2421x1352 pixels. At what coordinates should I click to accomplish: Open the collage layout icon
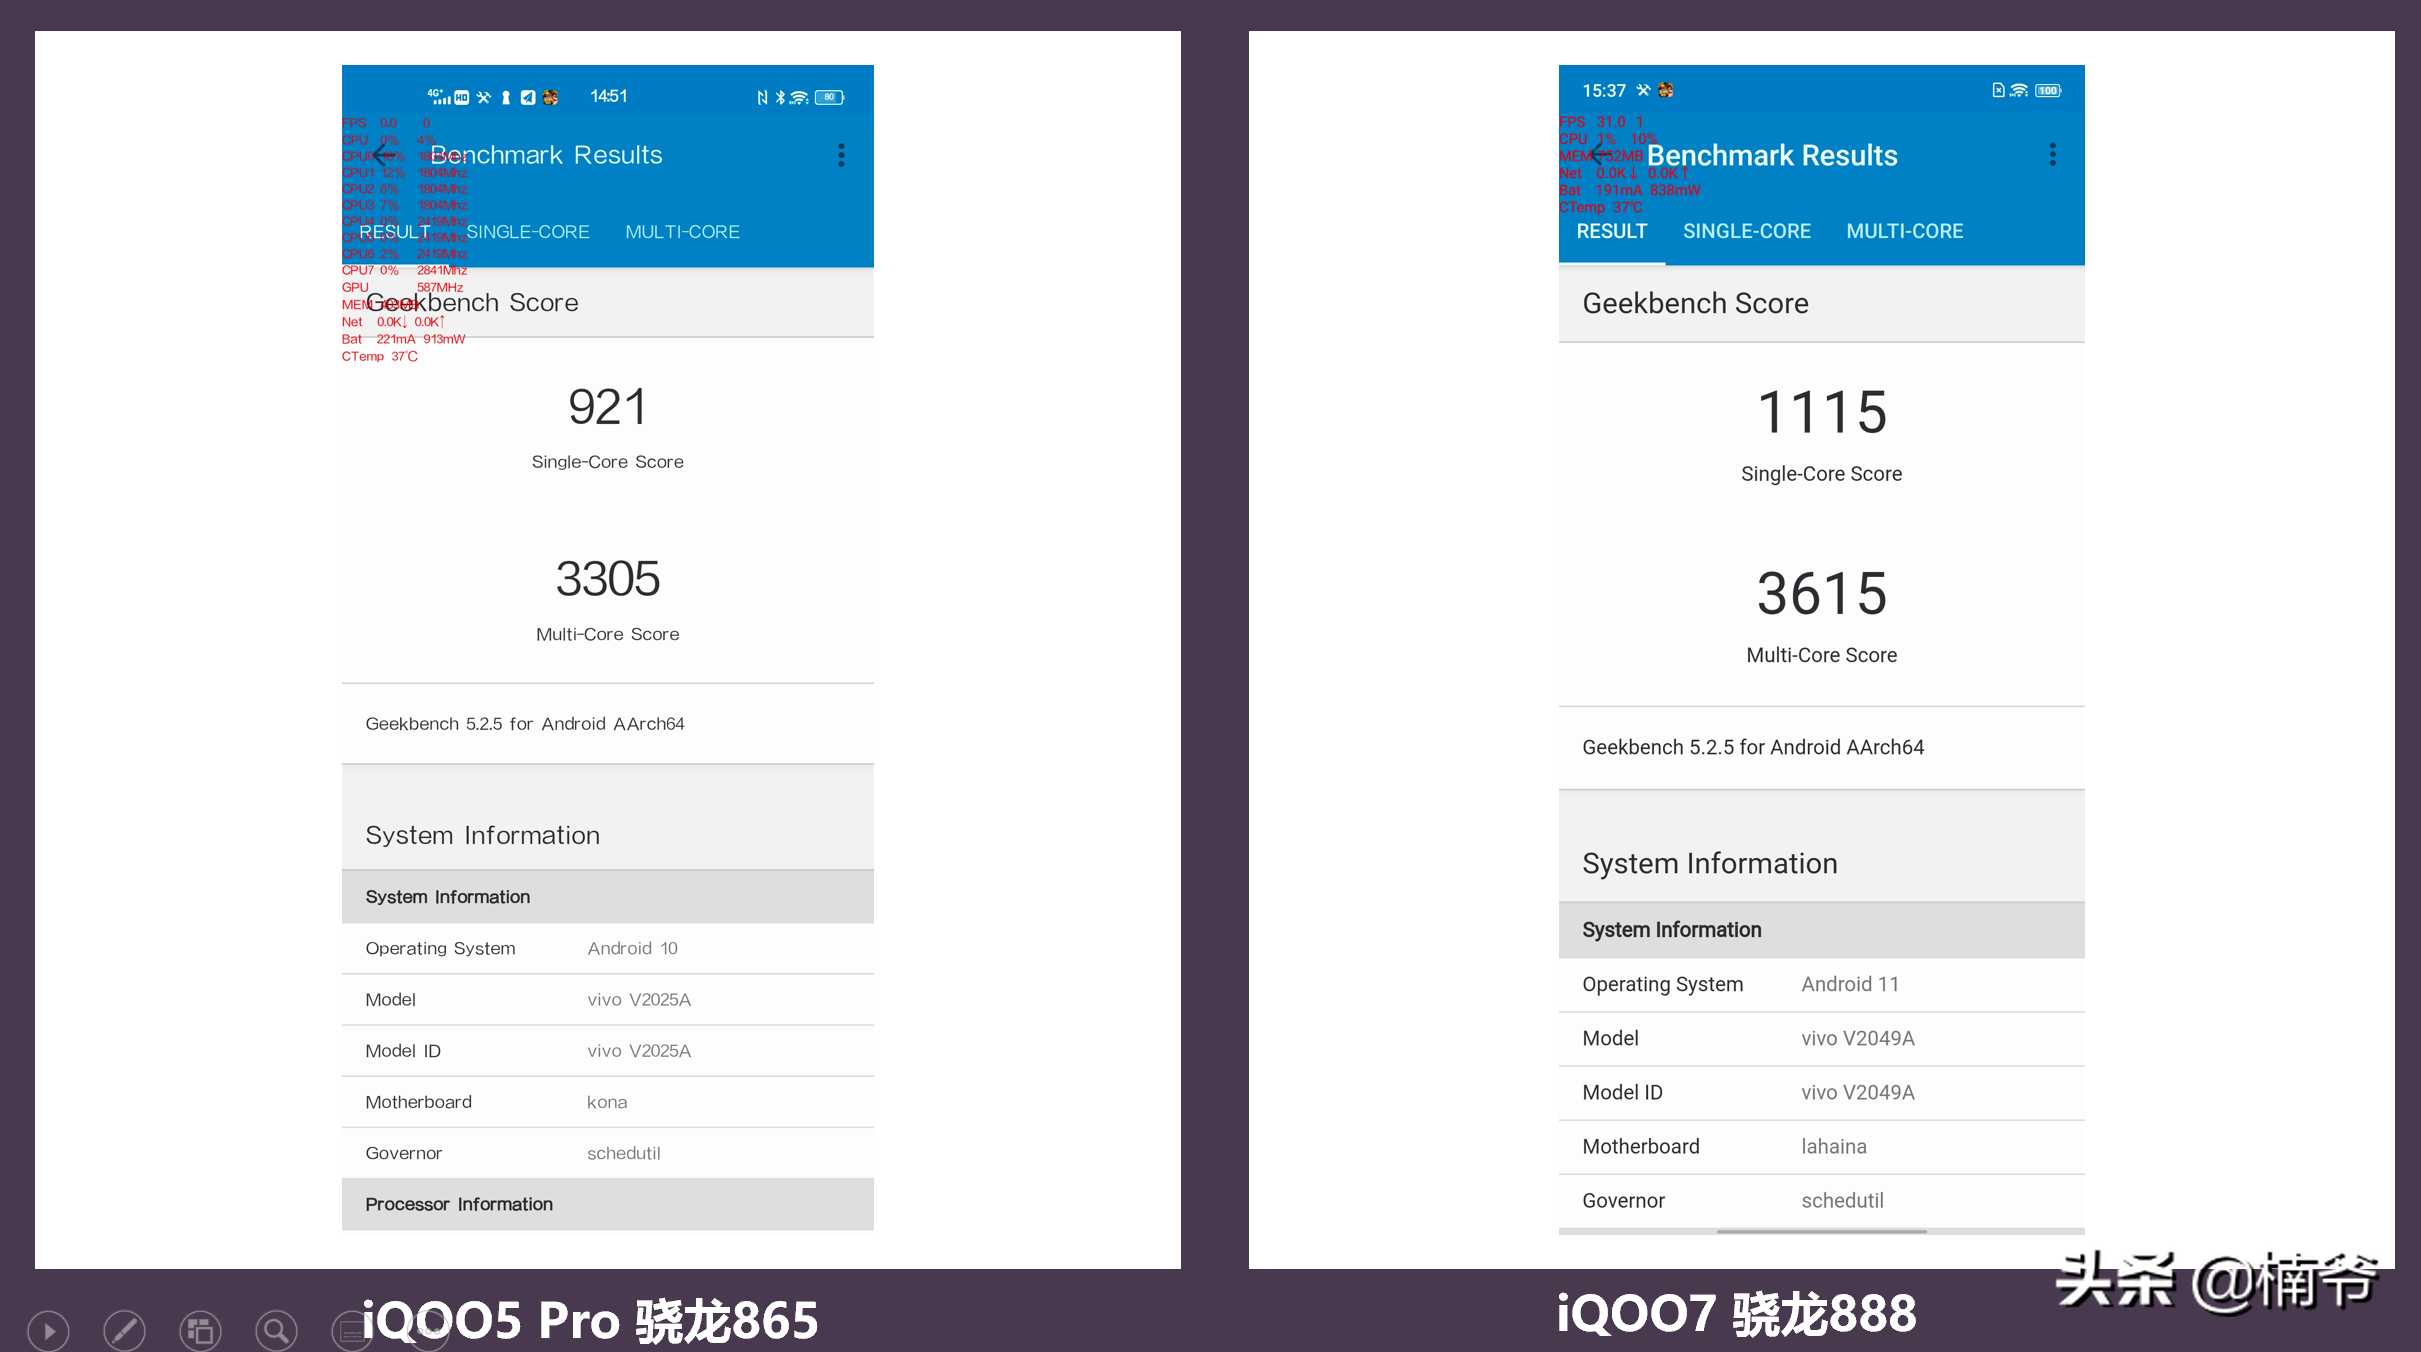[x=200, y=1330]
